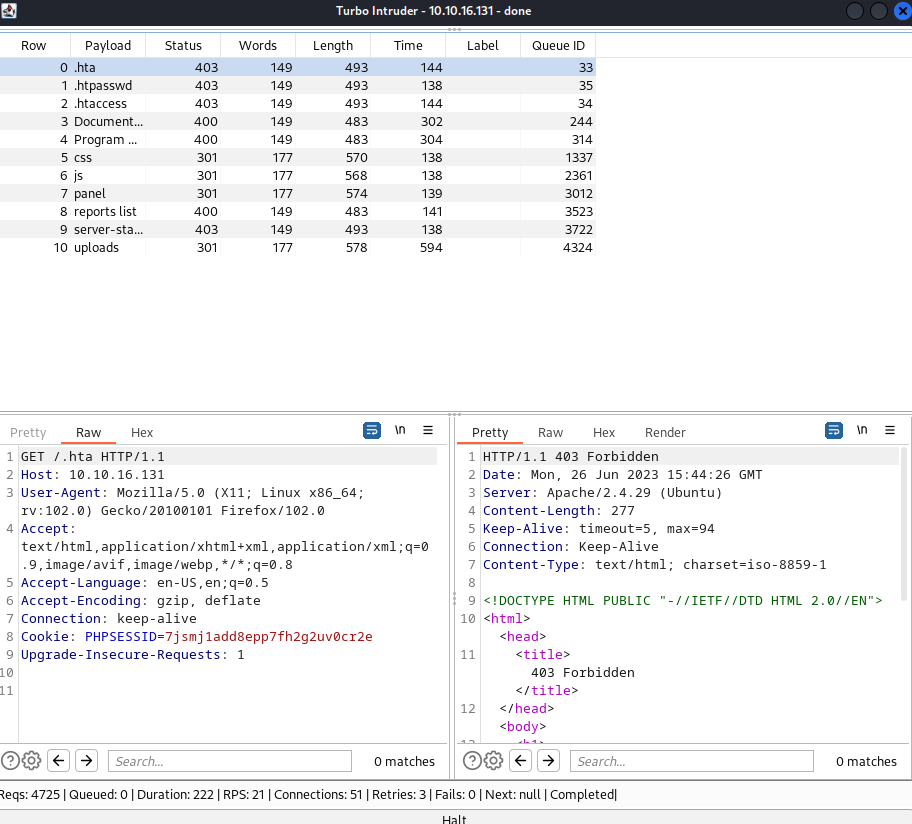The height and width of the screenshot is (824, 912).
Task: Select the uploads payload row
Action: click(x=96, y=248)
